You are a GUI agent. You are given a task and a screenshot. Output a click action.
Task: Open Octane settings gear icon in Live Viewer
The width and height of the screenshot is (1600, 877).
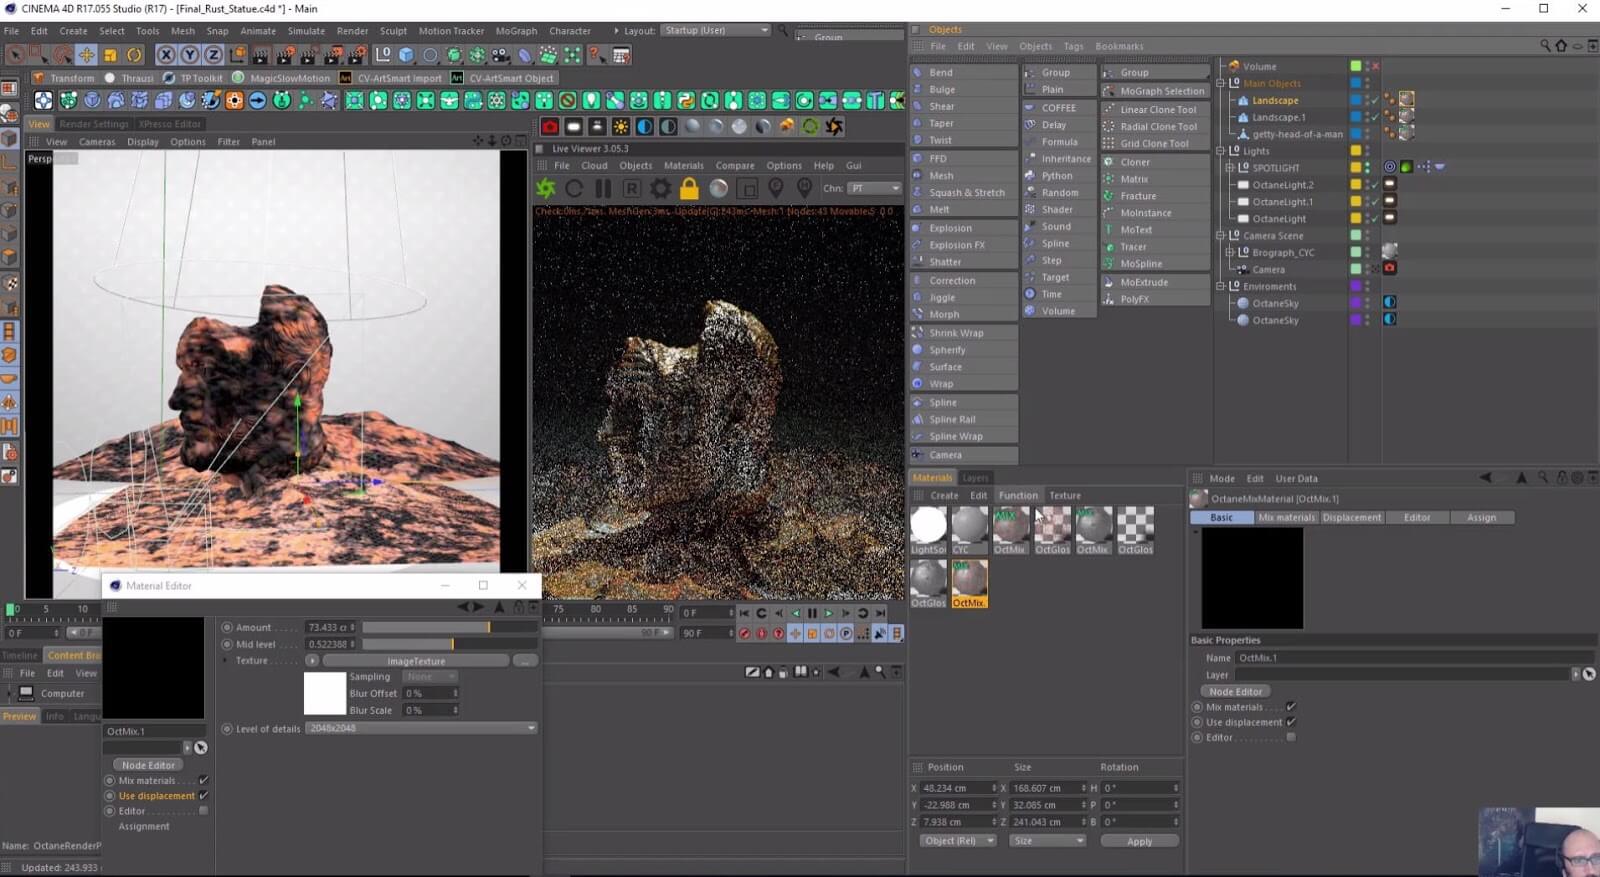click(x=661, y=189)
